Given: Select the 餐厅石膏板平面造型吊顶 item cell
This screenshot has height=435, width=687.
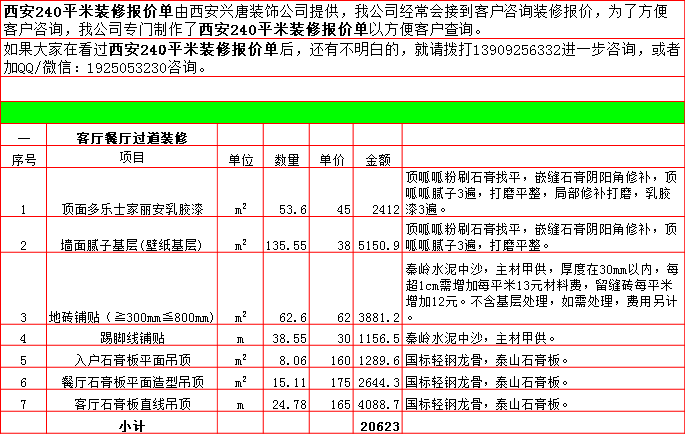Looking at the screenshot, I should click(132, 382).
